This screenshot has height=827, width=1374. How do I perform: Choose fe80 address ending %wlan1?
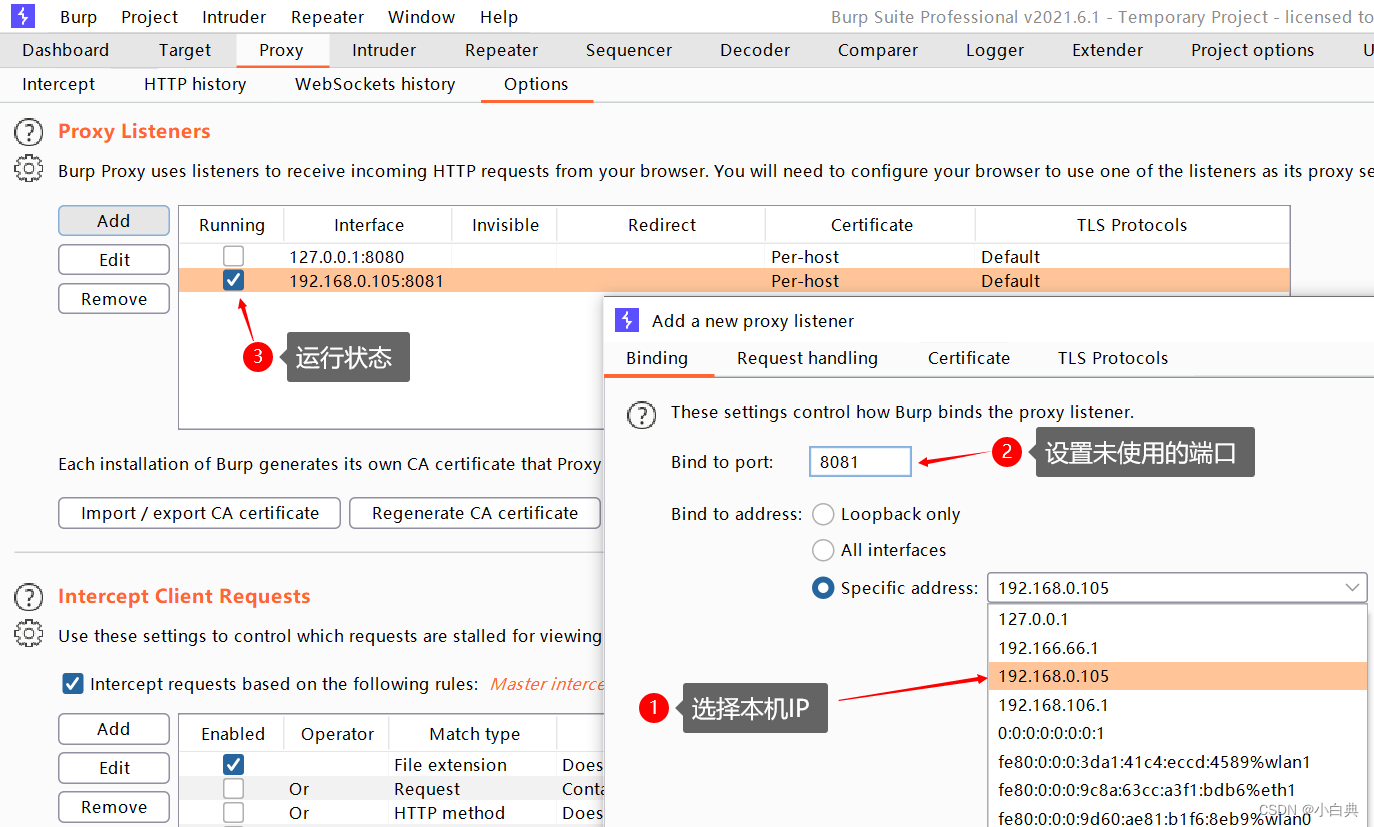(1177, 762)
